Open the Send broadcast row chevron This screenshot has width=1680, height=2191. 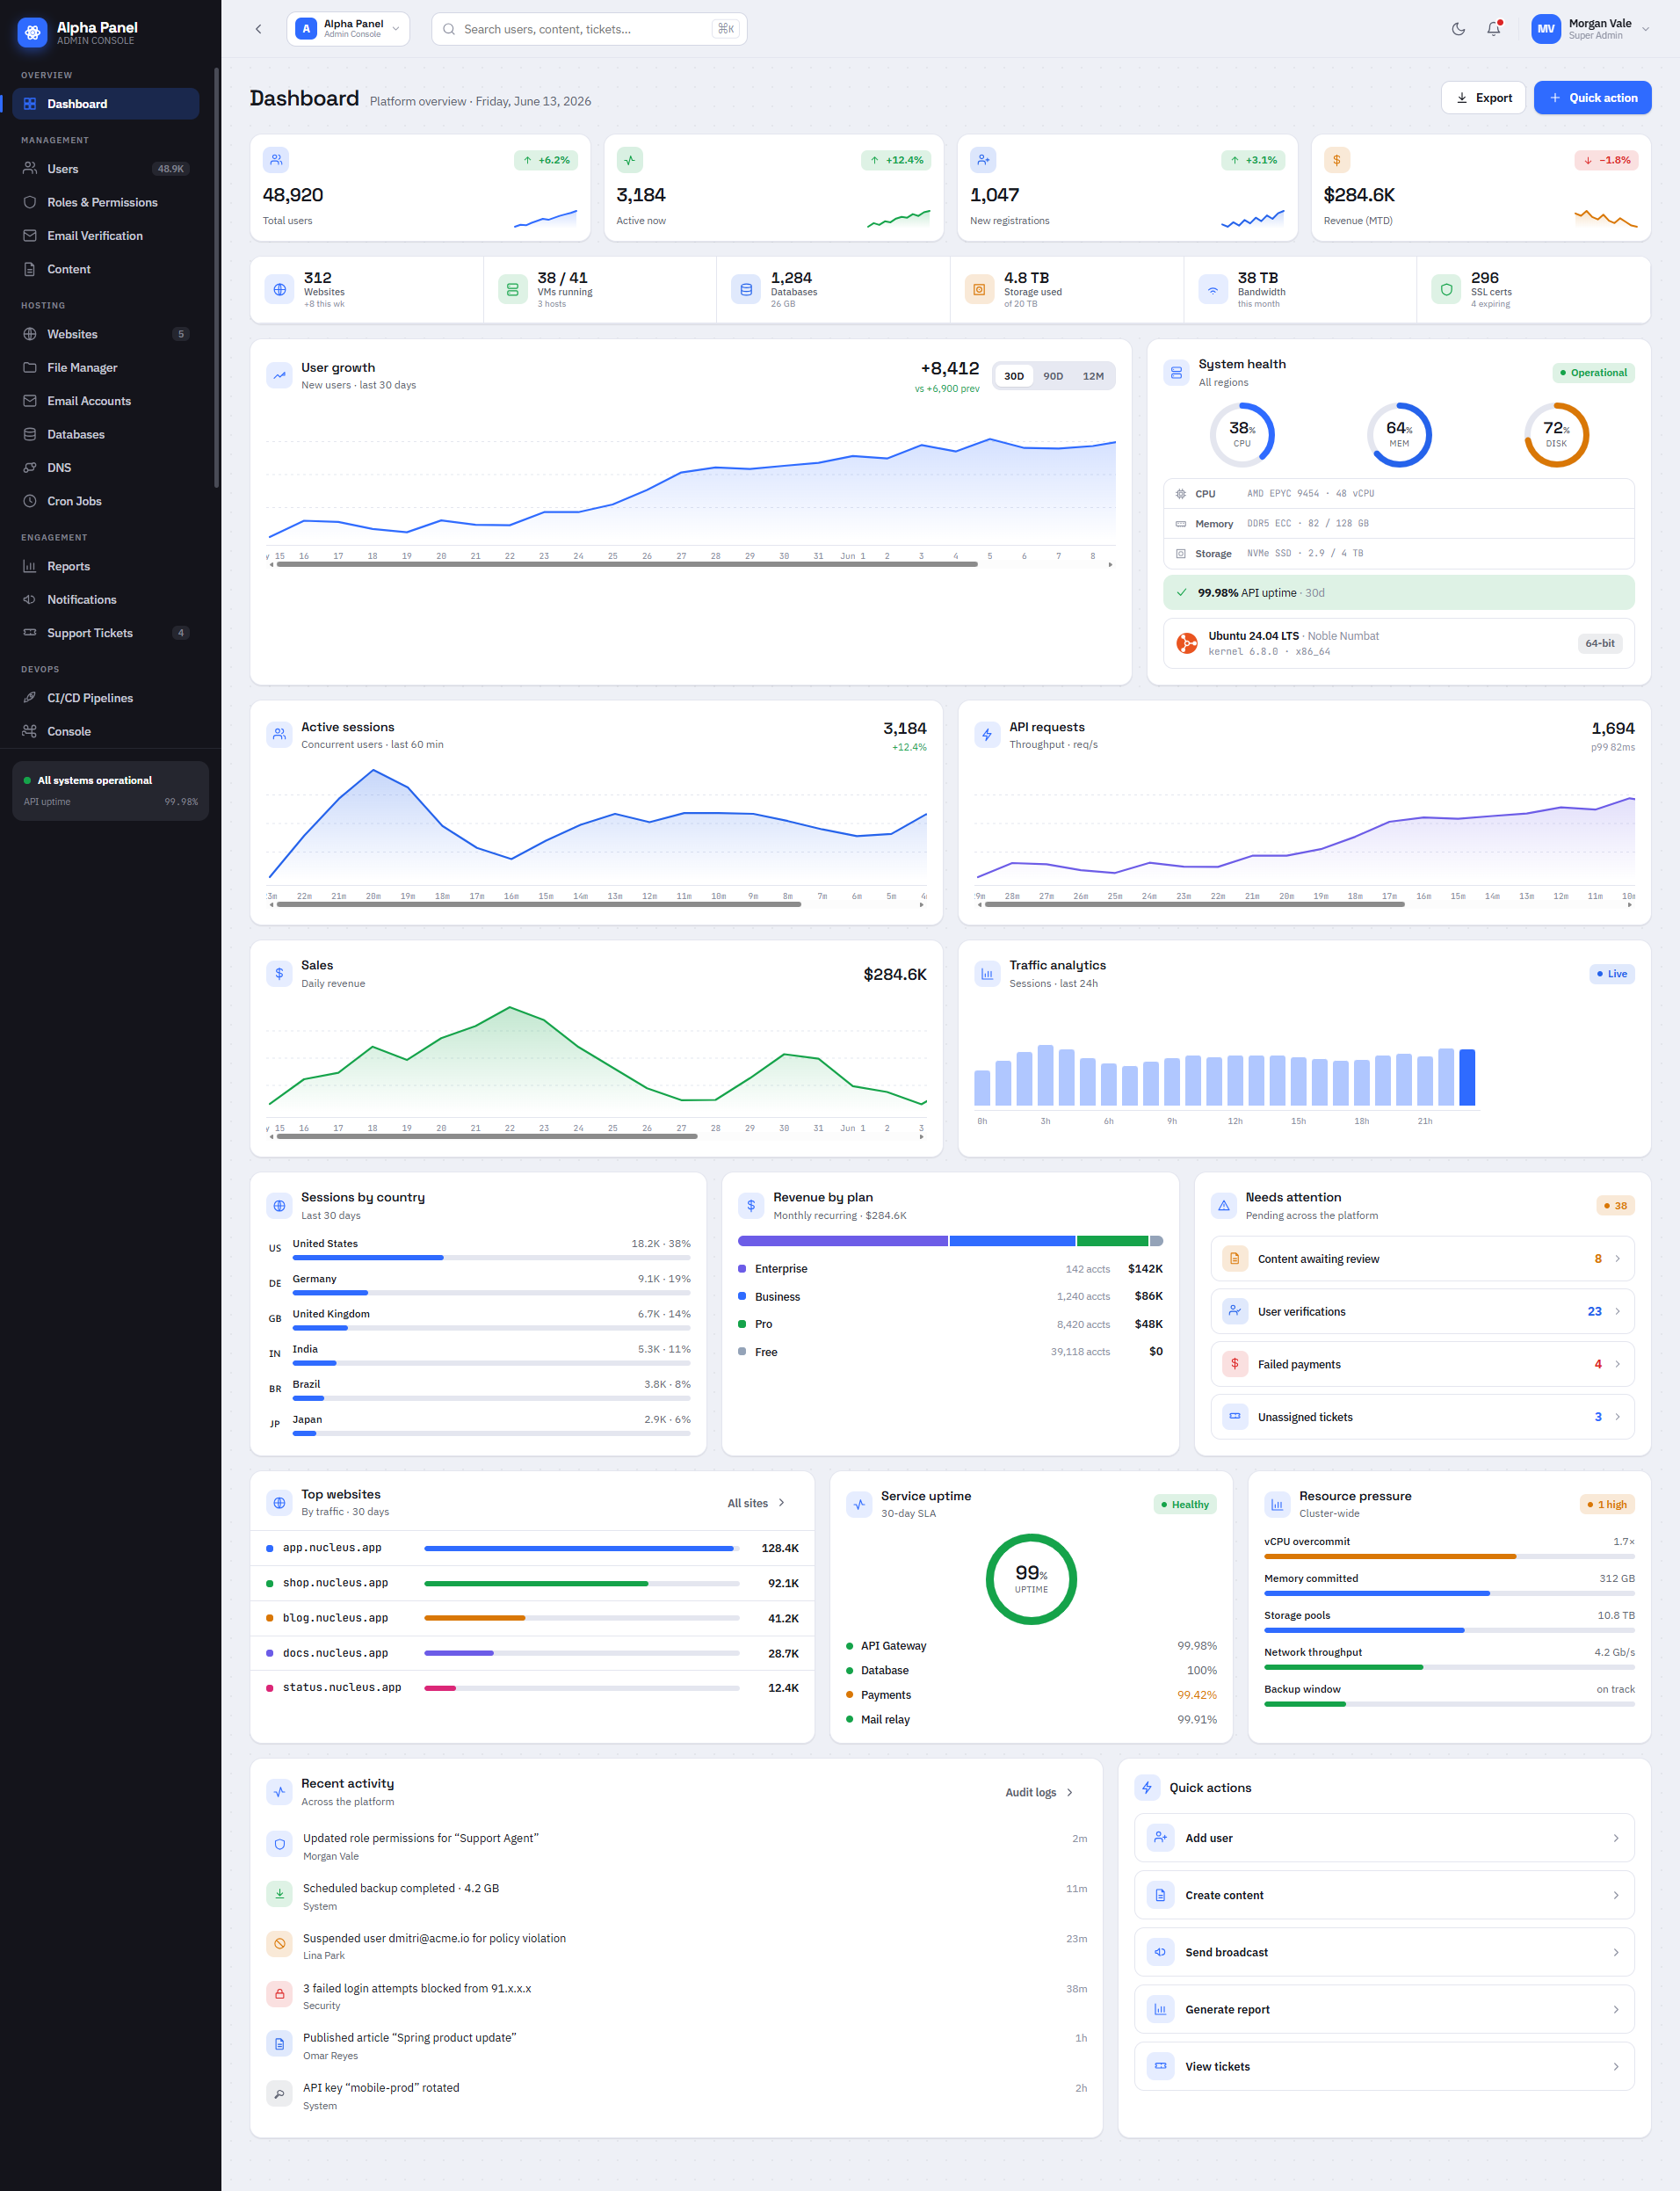[x=1616, y=1952]
